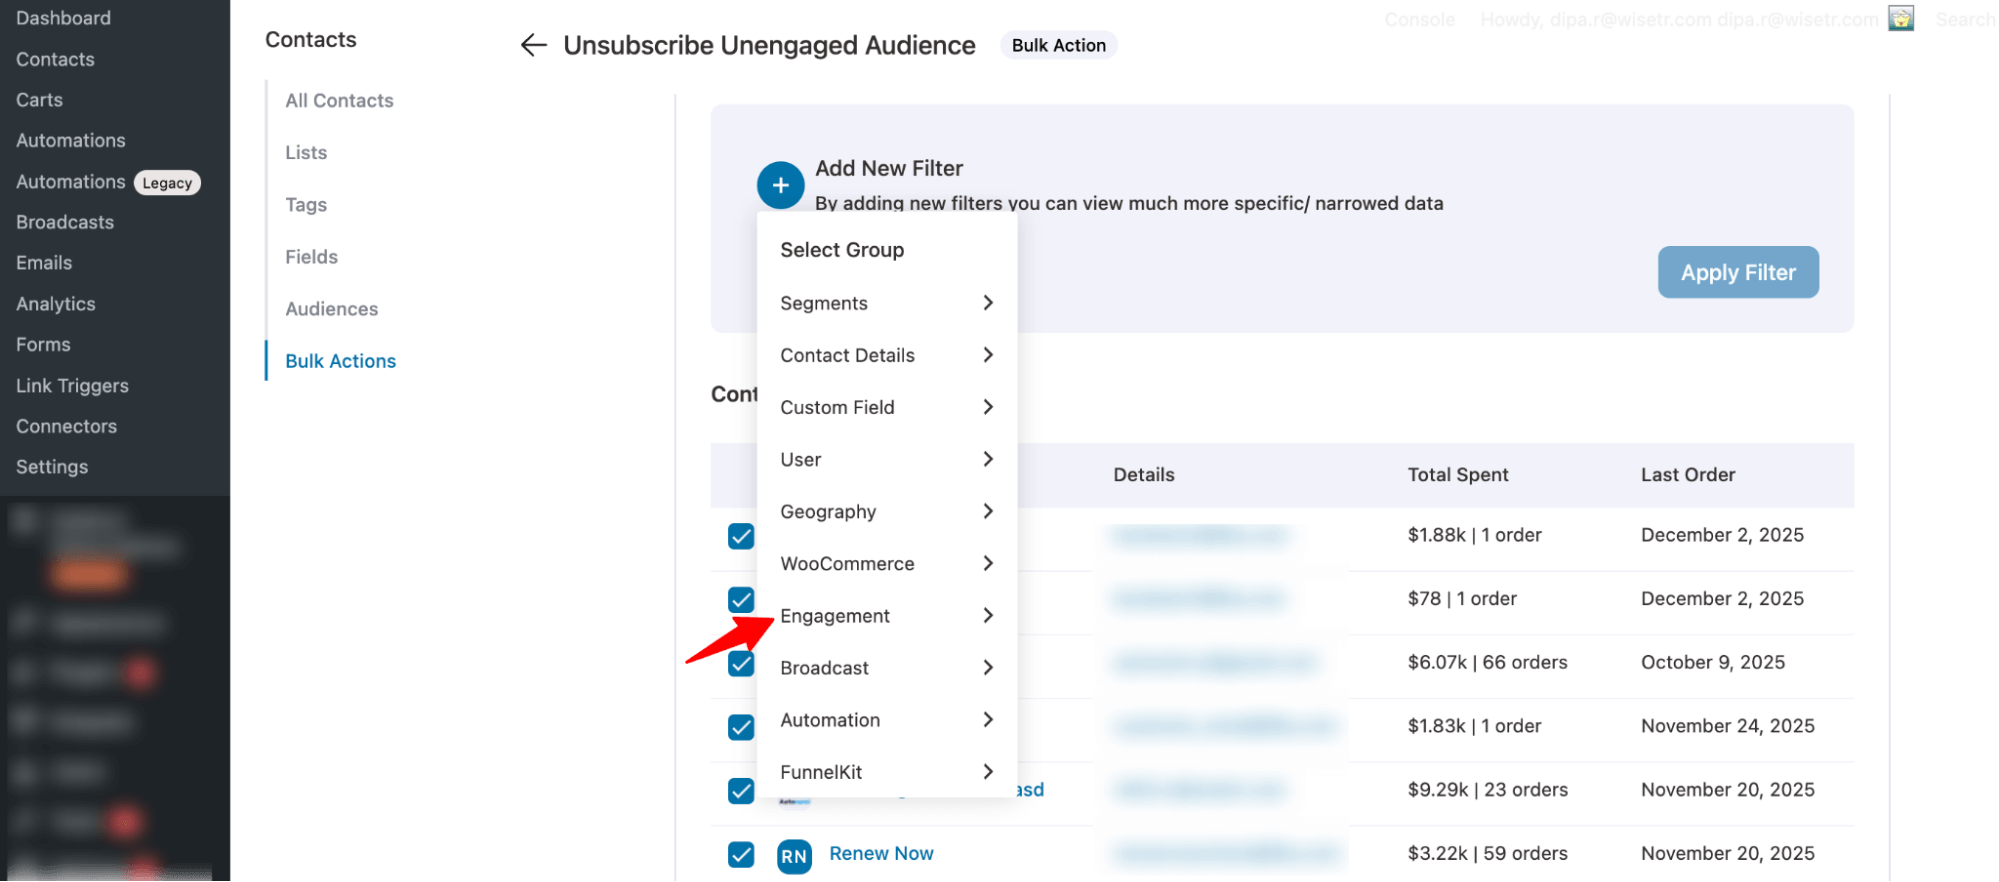This screenshot has width=1999, height=882.
Task: Open Analytics in the left sidebar
Action: point(56,304)
